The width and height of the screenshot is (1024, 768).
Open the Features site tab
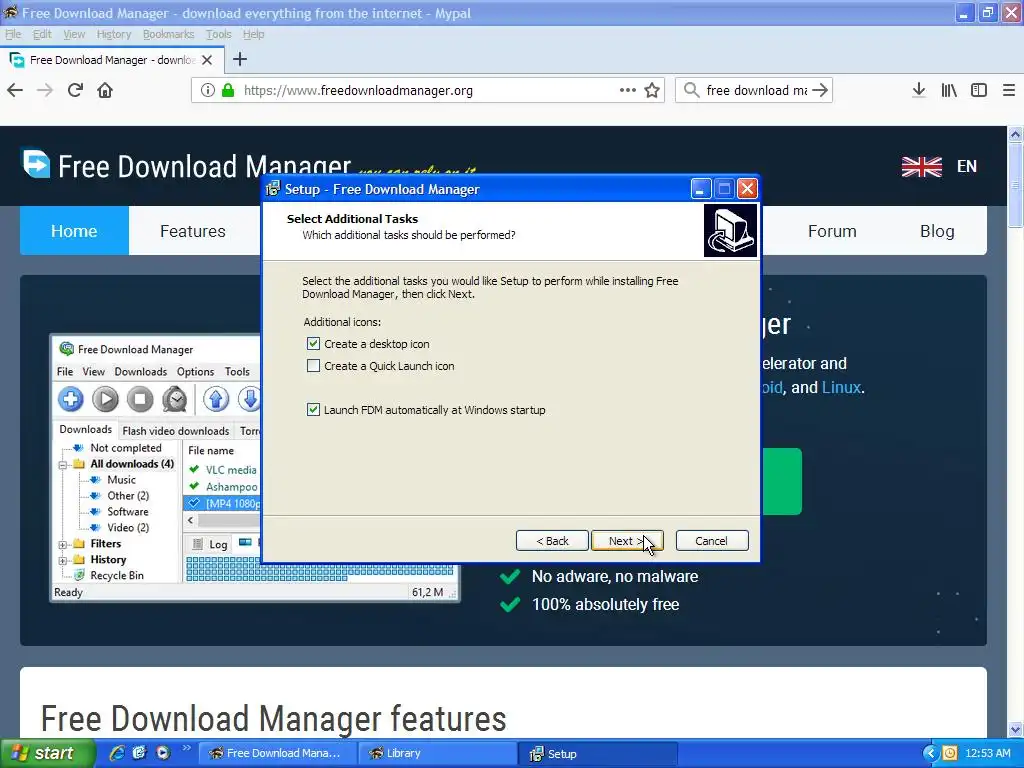tap(193, 231)
